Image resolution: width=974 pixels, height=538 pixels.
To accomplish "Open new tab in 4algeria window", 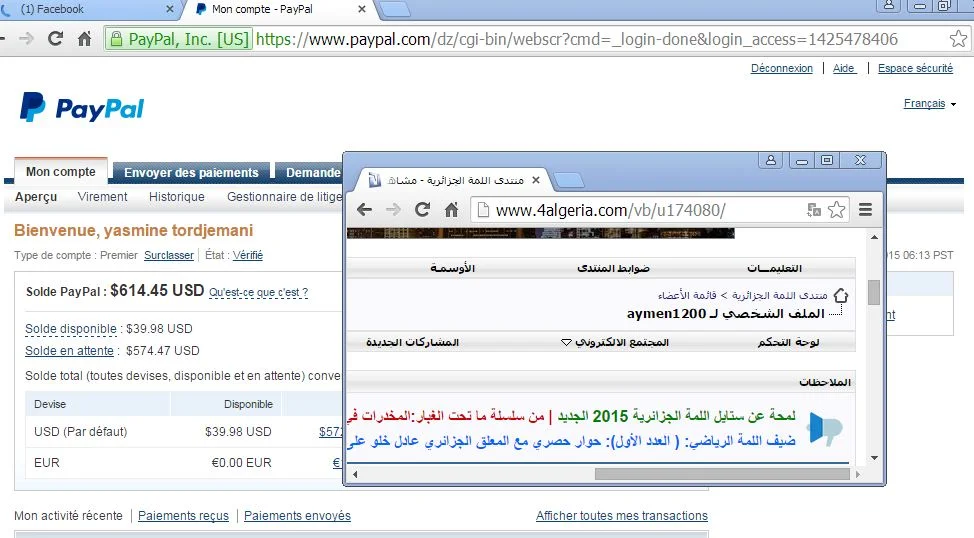I will 568,180.
